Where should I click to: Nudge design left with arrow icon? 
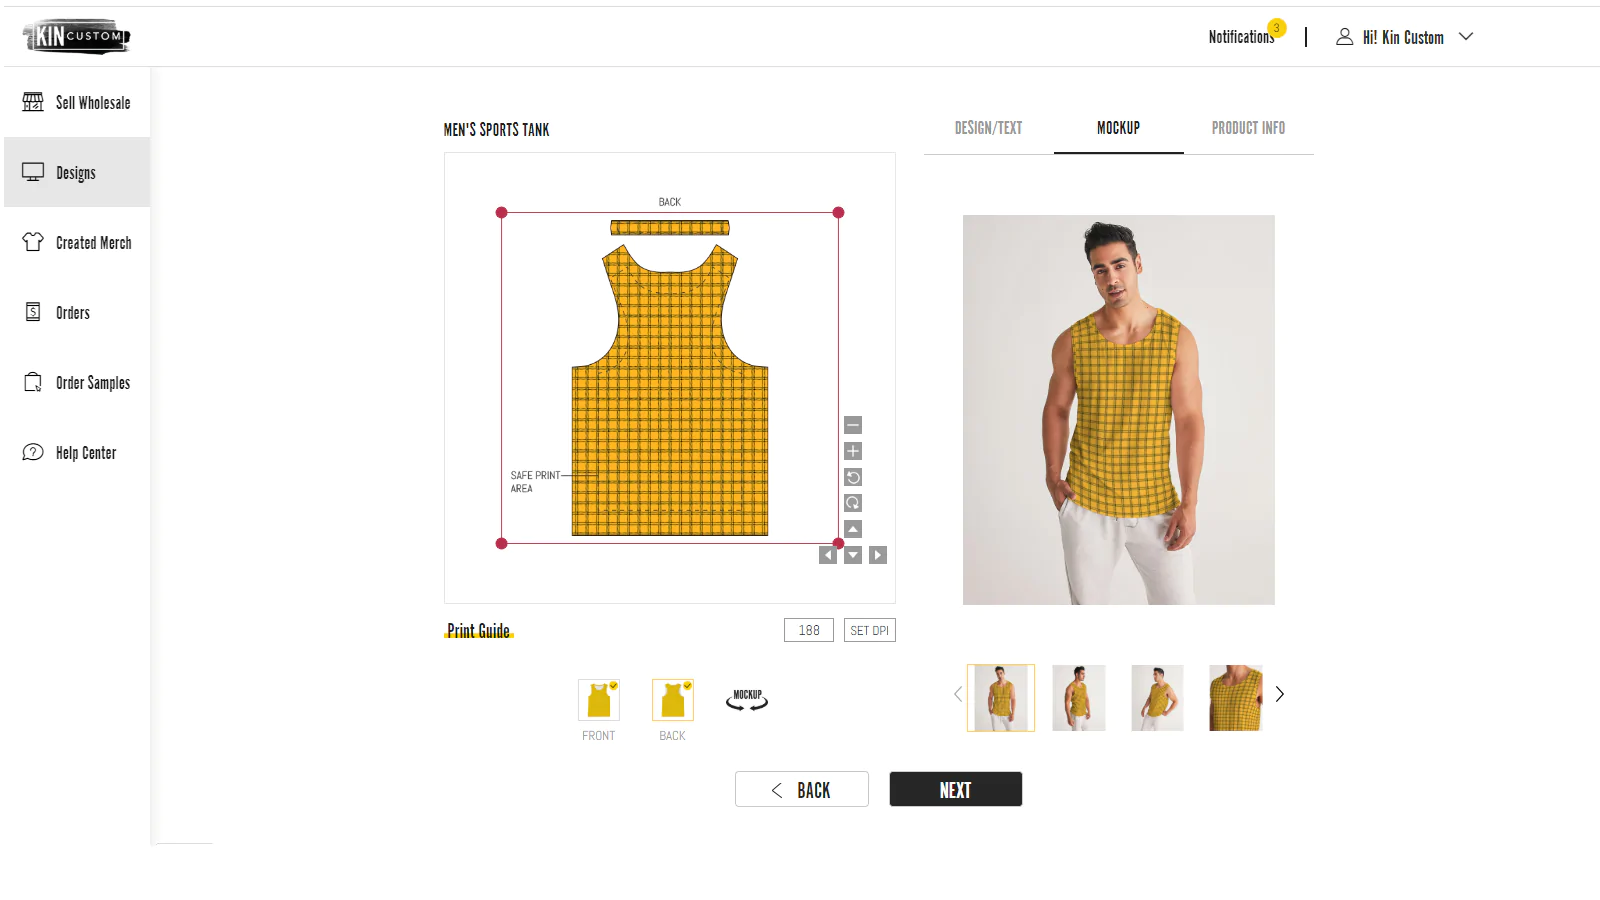pyautogui.click(x=828, y=555)
